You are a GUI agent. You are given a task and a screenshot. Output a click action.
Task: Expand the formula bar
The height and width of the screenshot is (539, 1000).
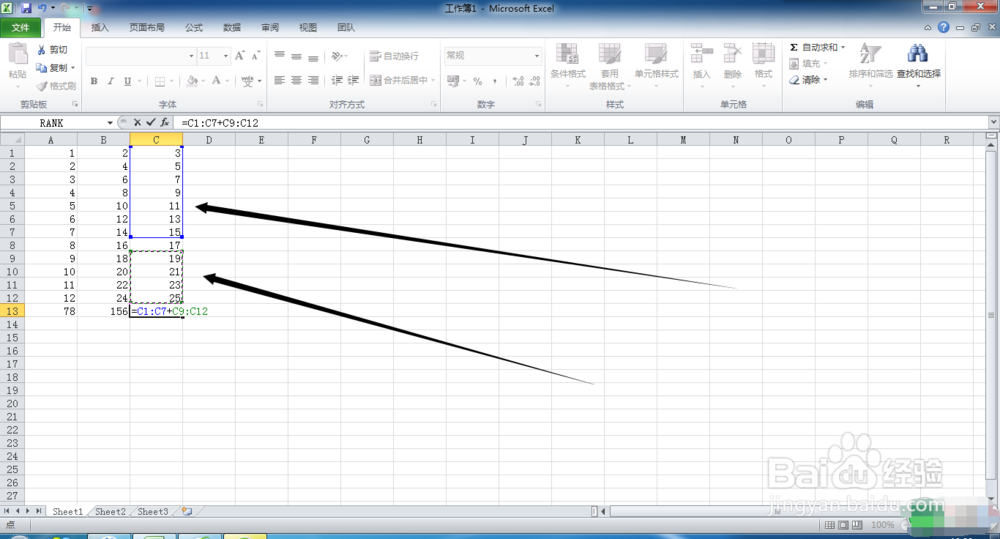click(994, 122)
